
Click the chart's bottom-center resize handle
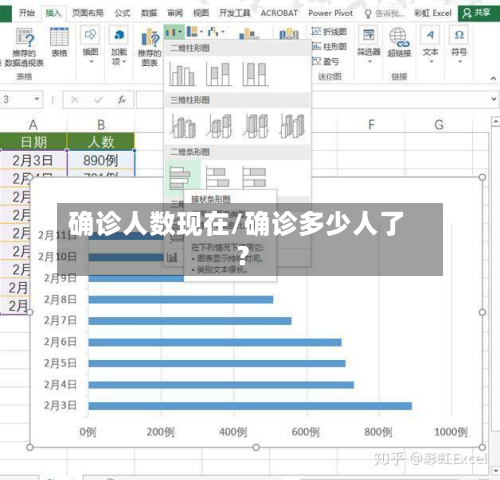pyautogui.click(x=256, y=447)
